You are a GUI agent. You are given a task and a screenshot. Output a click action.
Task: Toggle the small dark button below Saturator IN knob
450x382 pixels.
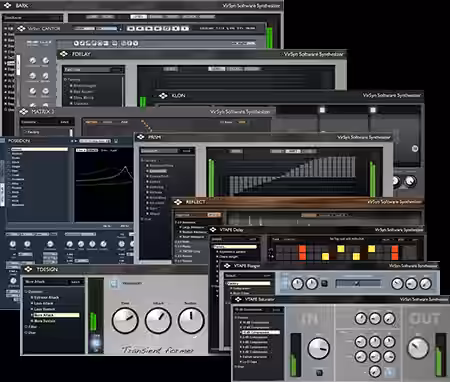click(319, 372)
